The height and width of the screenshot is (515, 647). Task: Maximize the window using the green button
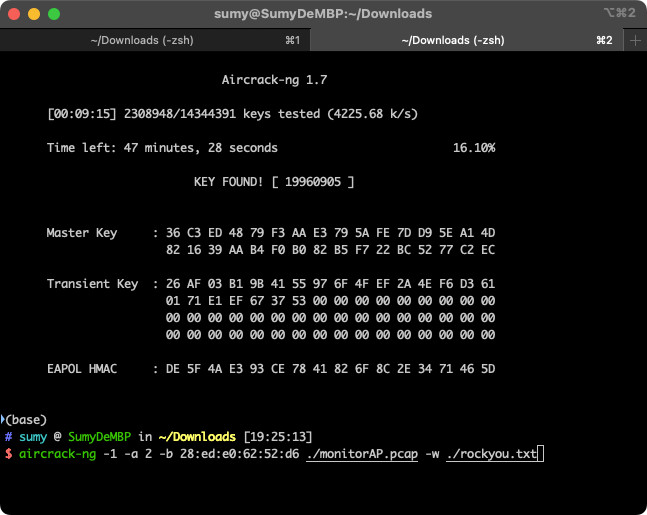54,14
